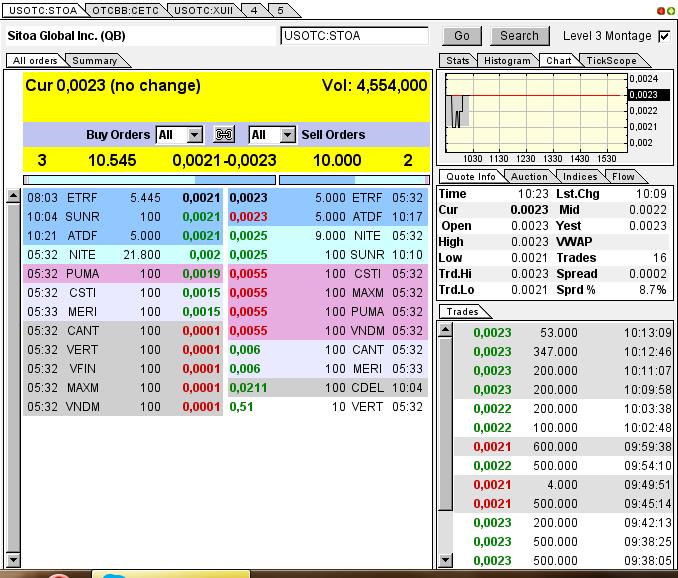Image resolution: width=678 pixels, height=578 pixels.
Task: Open the Histogram tab
Action: [x=506, y=61]
